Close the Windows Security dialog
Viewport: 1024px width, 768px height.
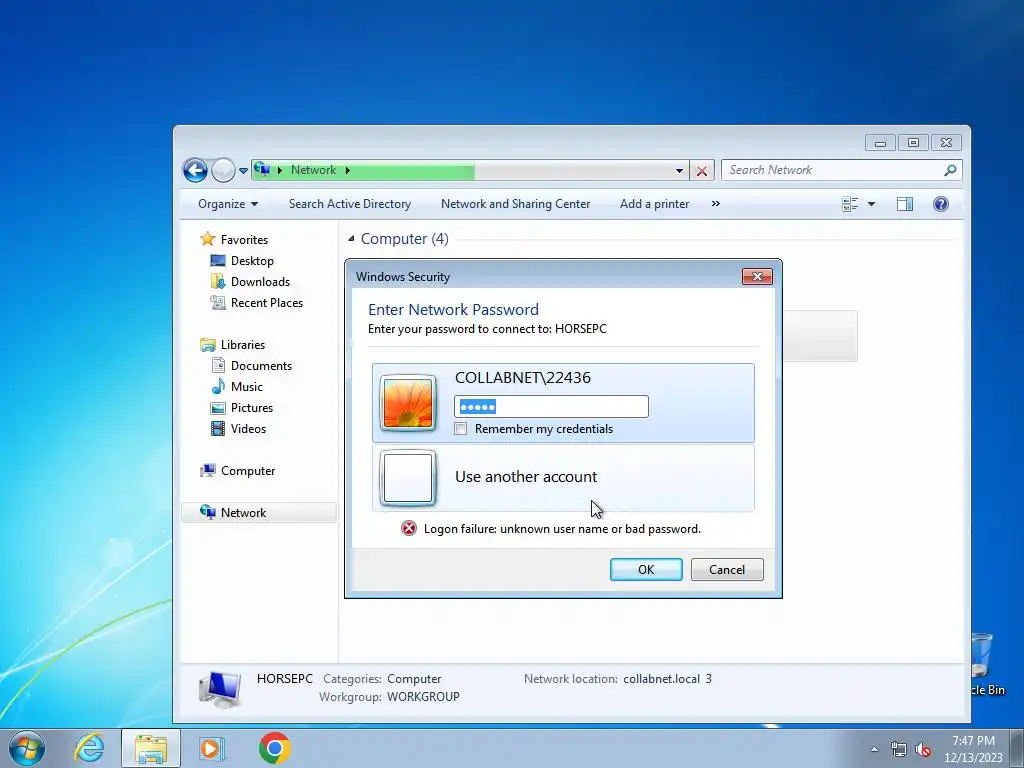(x=757, y=276)
